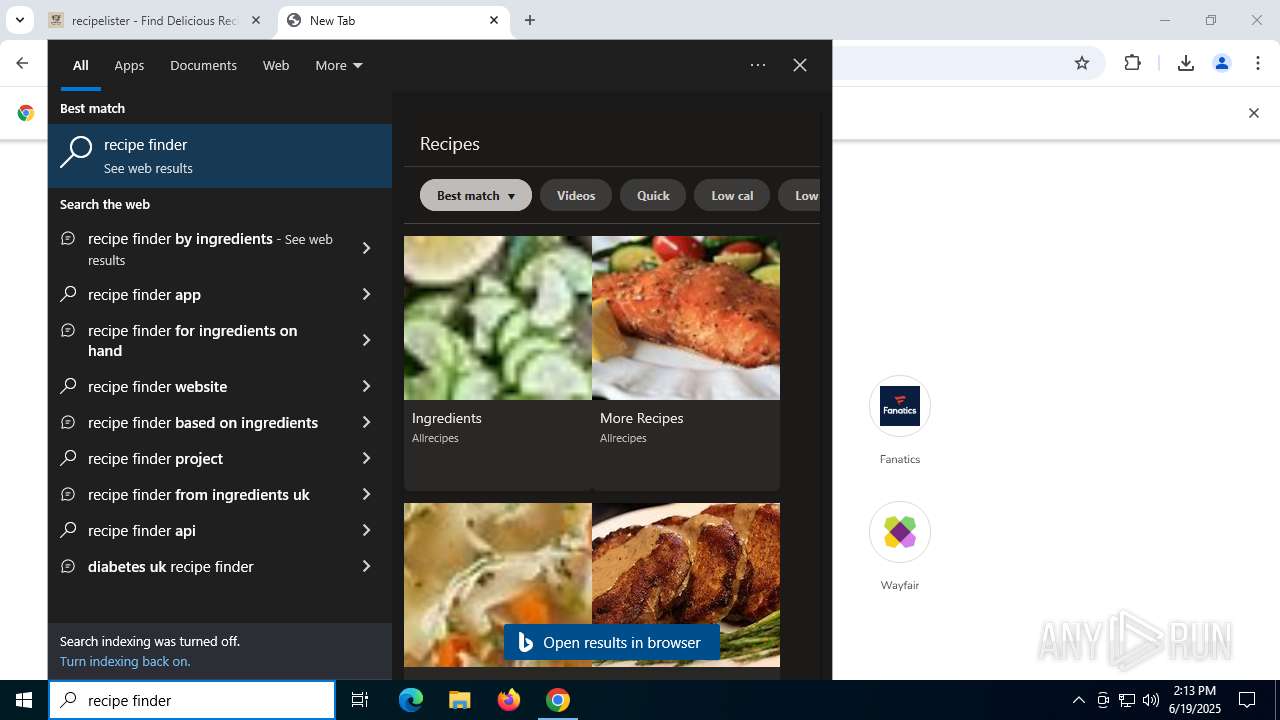Select the Web search filter tab

(276, 65)
